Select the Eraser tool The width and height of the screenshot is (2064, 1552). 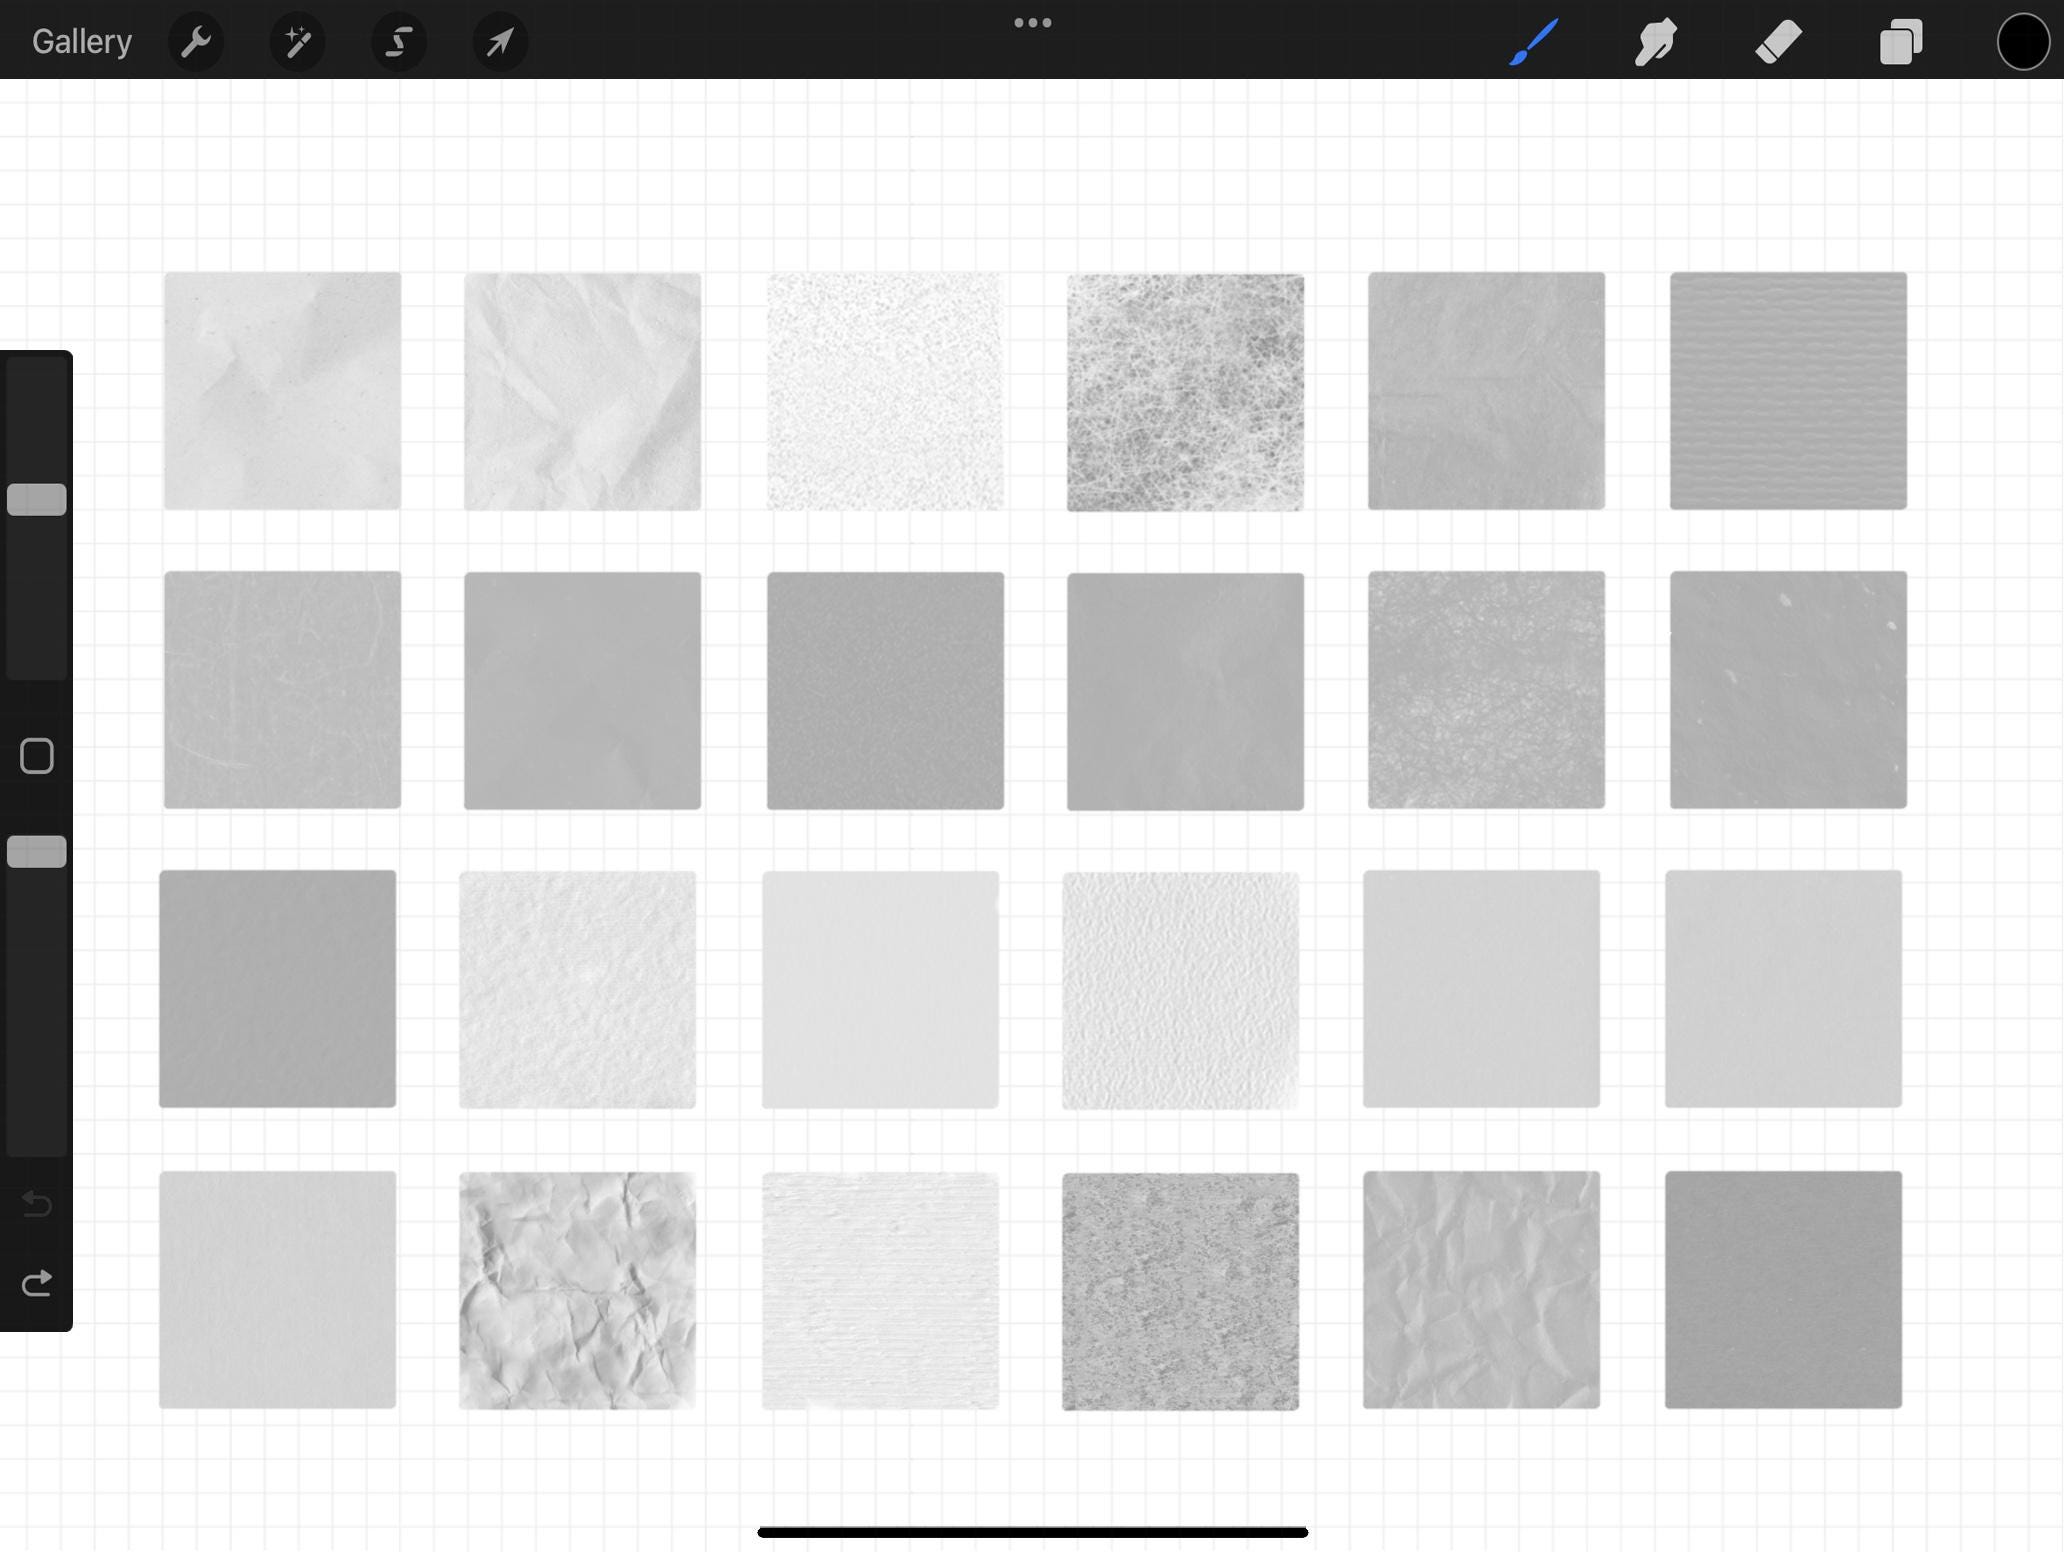click(1778, 42)
